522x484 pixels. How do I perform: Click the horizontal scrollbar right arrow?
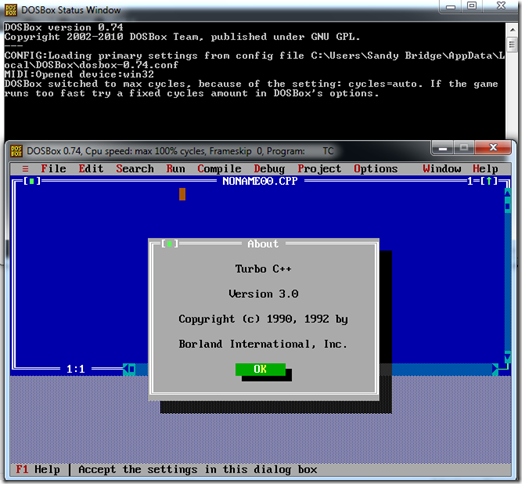click(495, 369)
